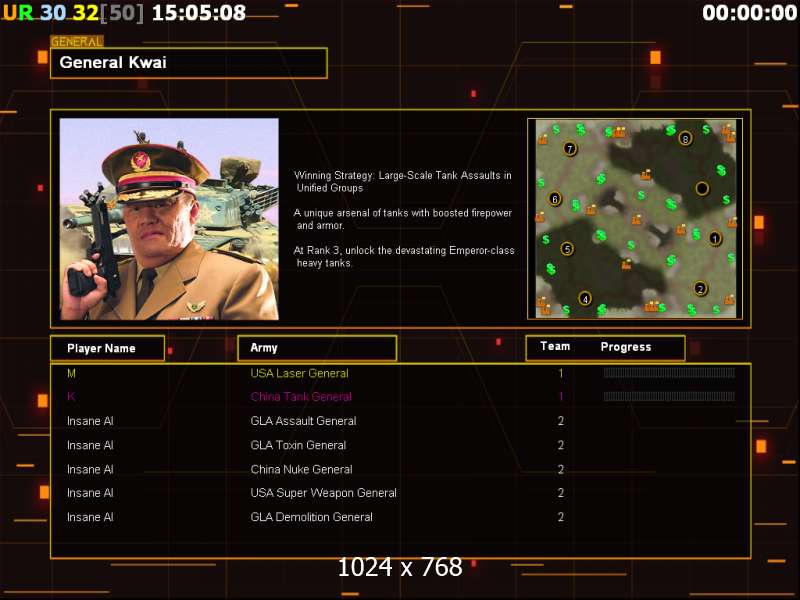This screenshot has width=800, height=600.
Task: Select player name K
Action: click(71, 396)
